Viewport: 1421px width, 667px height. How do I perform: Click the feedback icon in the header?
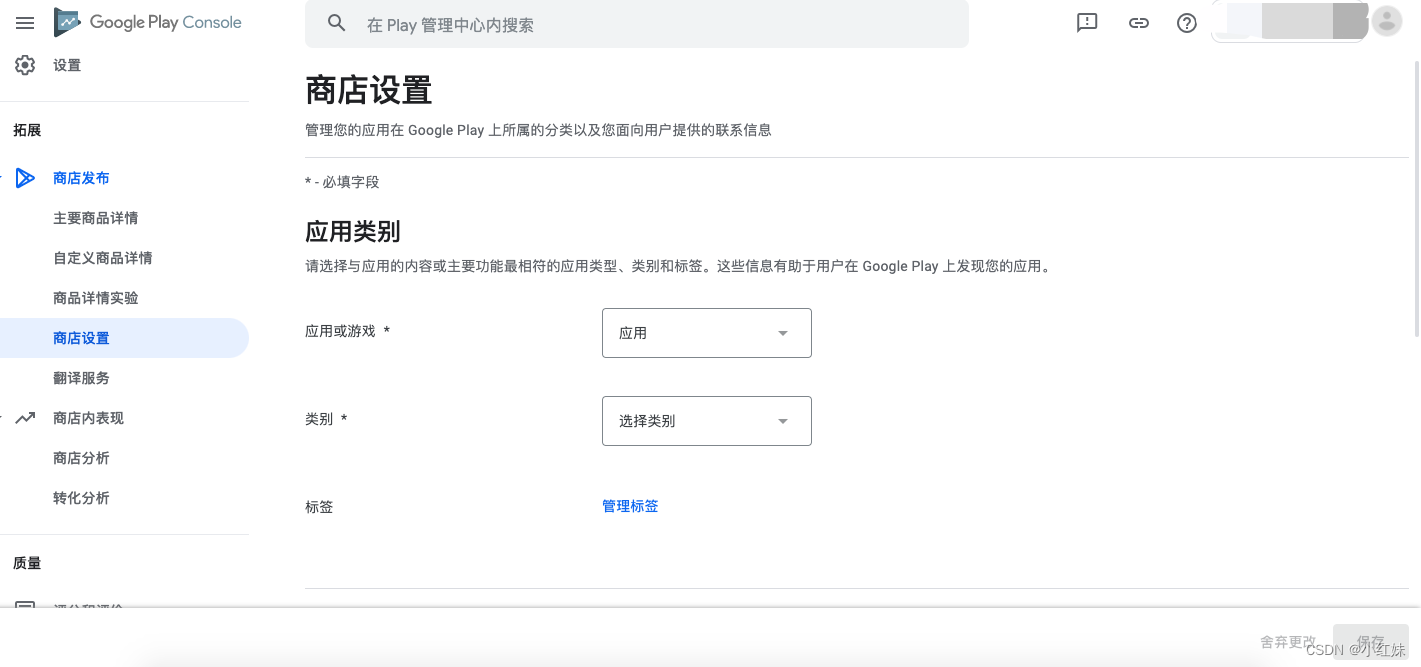click(1087, 23)
